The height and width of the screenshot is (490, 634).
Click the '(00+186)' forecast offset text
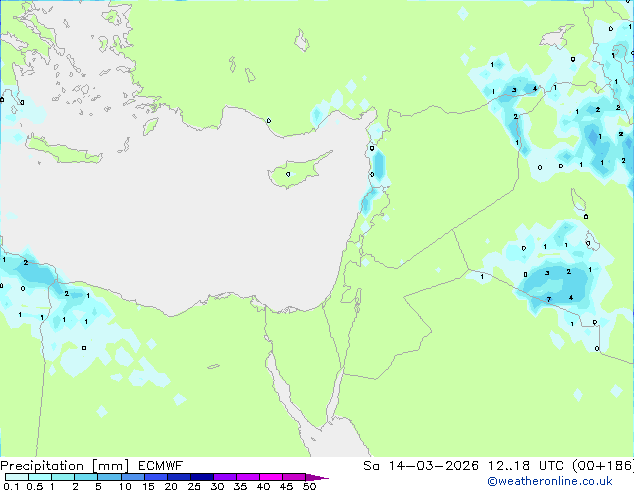[603, 466]
